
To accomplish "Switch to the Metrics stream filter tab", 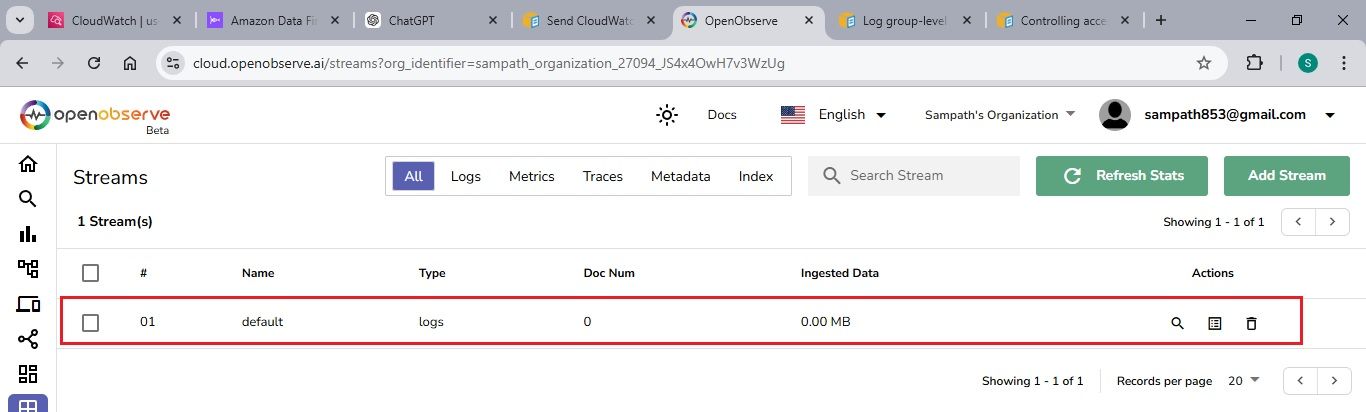I will click(531, 176).
